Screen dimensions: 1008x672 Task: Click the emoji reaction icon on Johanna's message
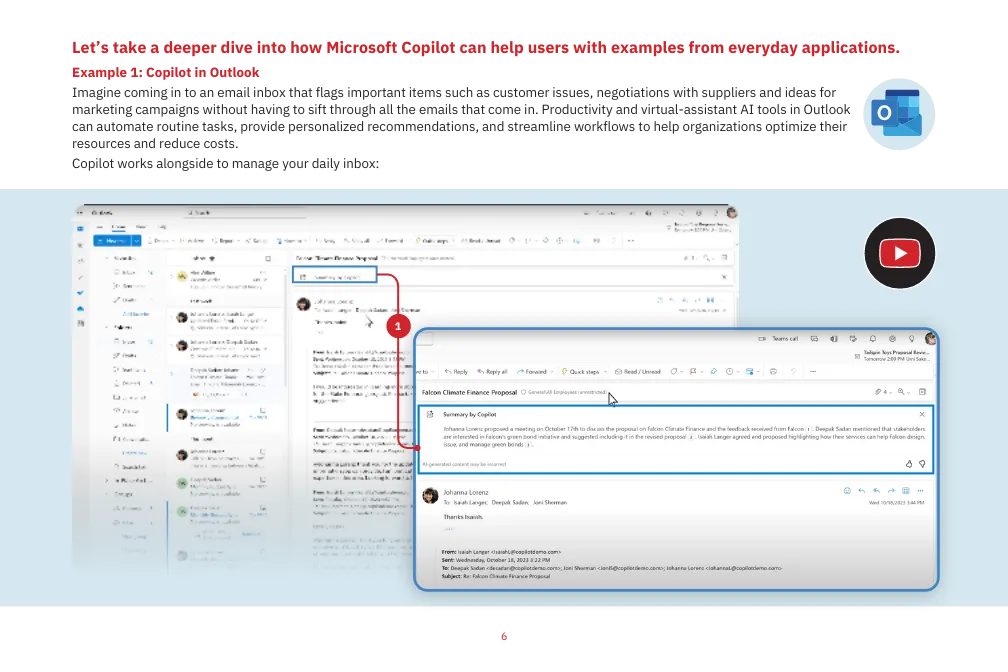[x=847, y=491]
